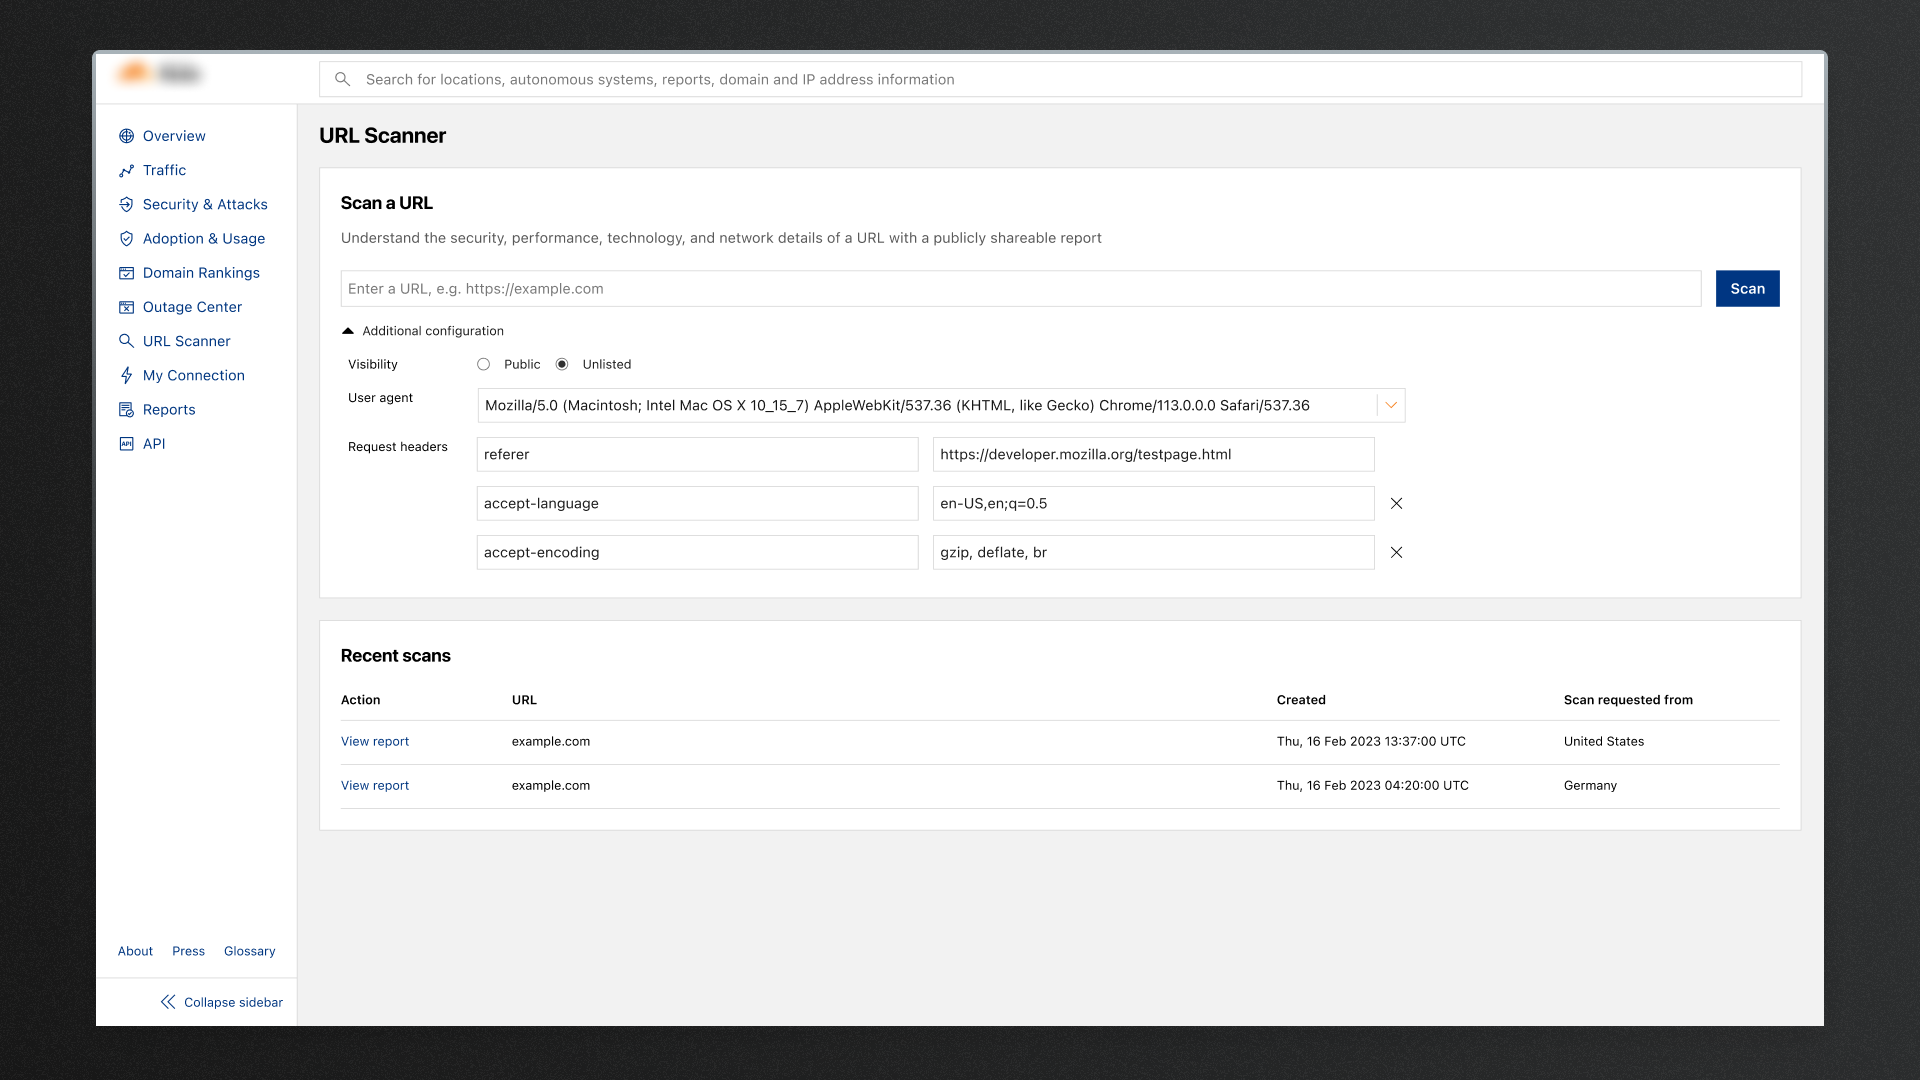Click the Domain Rankings icon
The height and width of the screenshot is (1080, 1920).
(x=126, y=273)
